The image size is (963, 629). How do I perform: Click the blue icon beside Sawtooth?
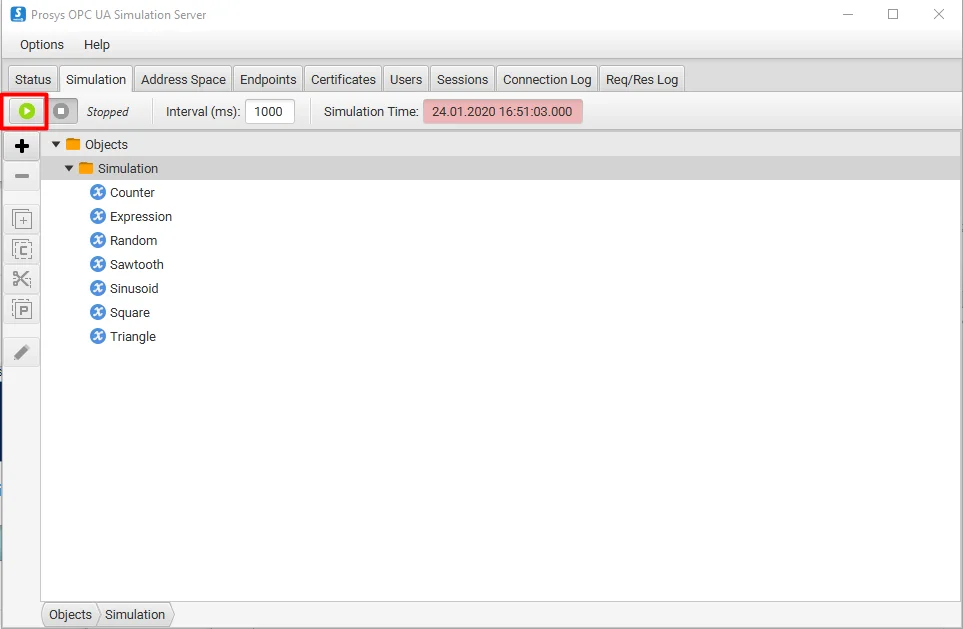click(x=98, y=264)
